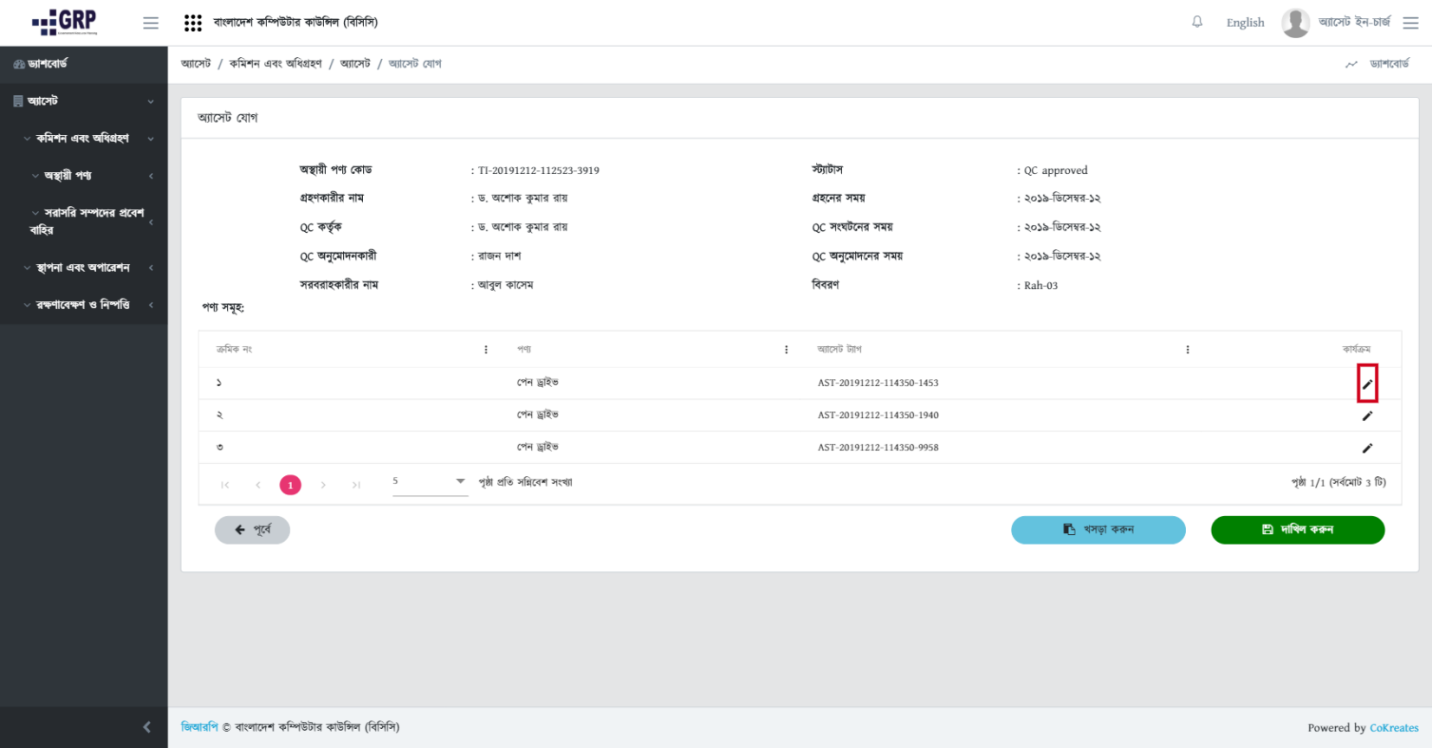The height and width of the screenshot is (748, 1432).
Task: Expand the স্থাপনা এবং অপারেশন sidebar menu
Action: [89, 268]
